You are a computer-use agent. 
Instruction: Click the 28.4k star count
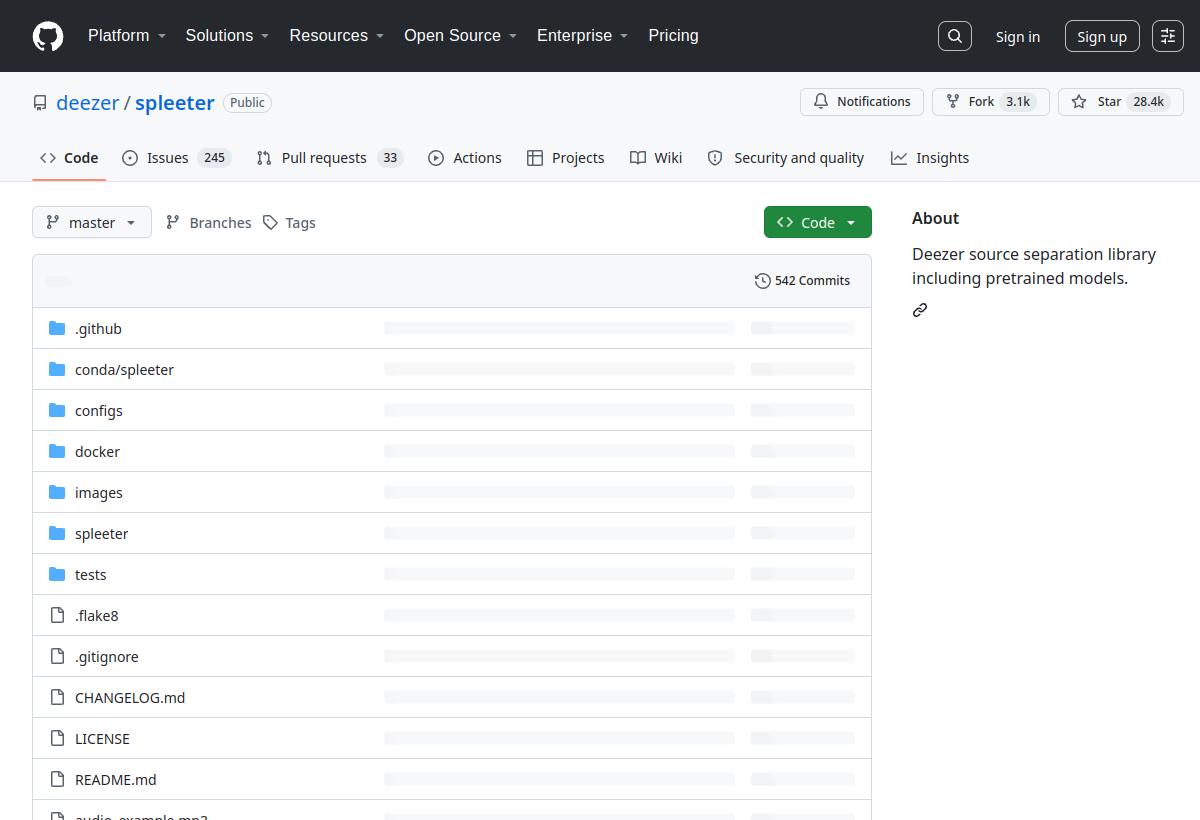tap(1148, 102)
